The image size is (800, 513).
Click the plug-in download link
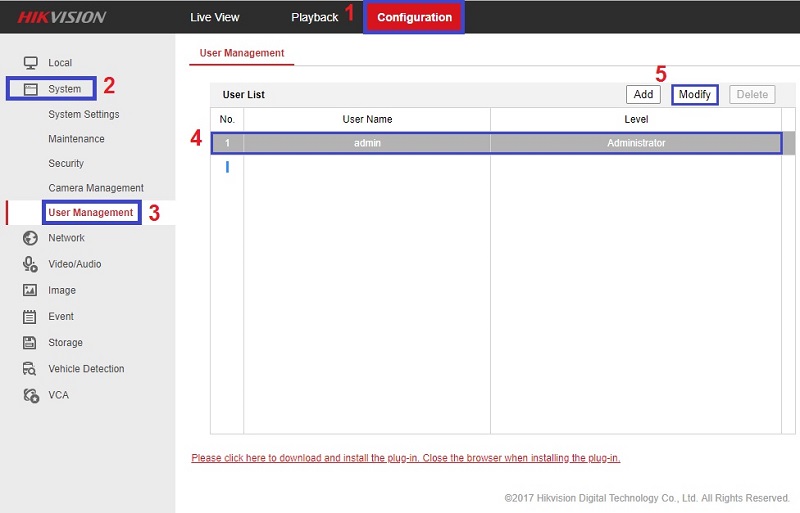(x=405, y=458)
